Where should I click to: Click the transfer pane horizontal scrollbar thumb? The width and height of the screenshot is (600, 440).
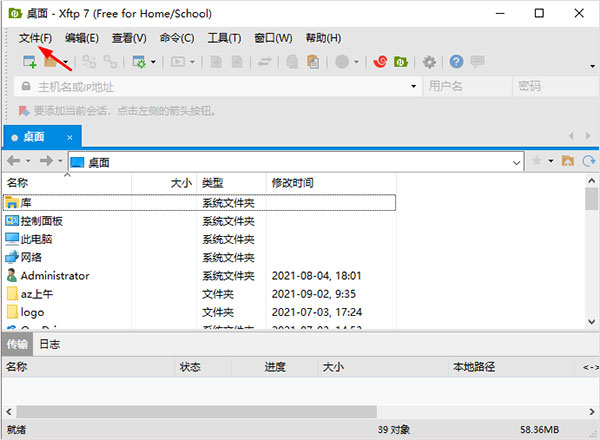pyautogui.click(x=197, y=412)
